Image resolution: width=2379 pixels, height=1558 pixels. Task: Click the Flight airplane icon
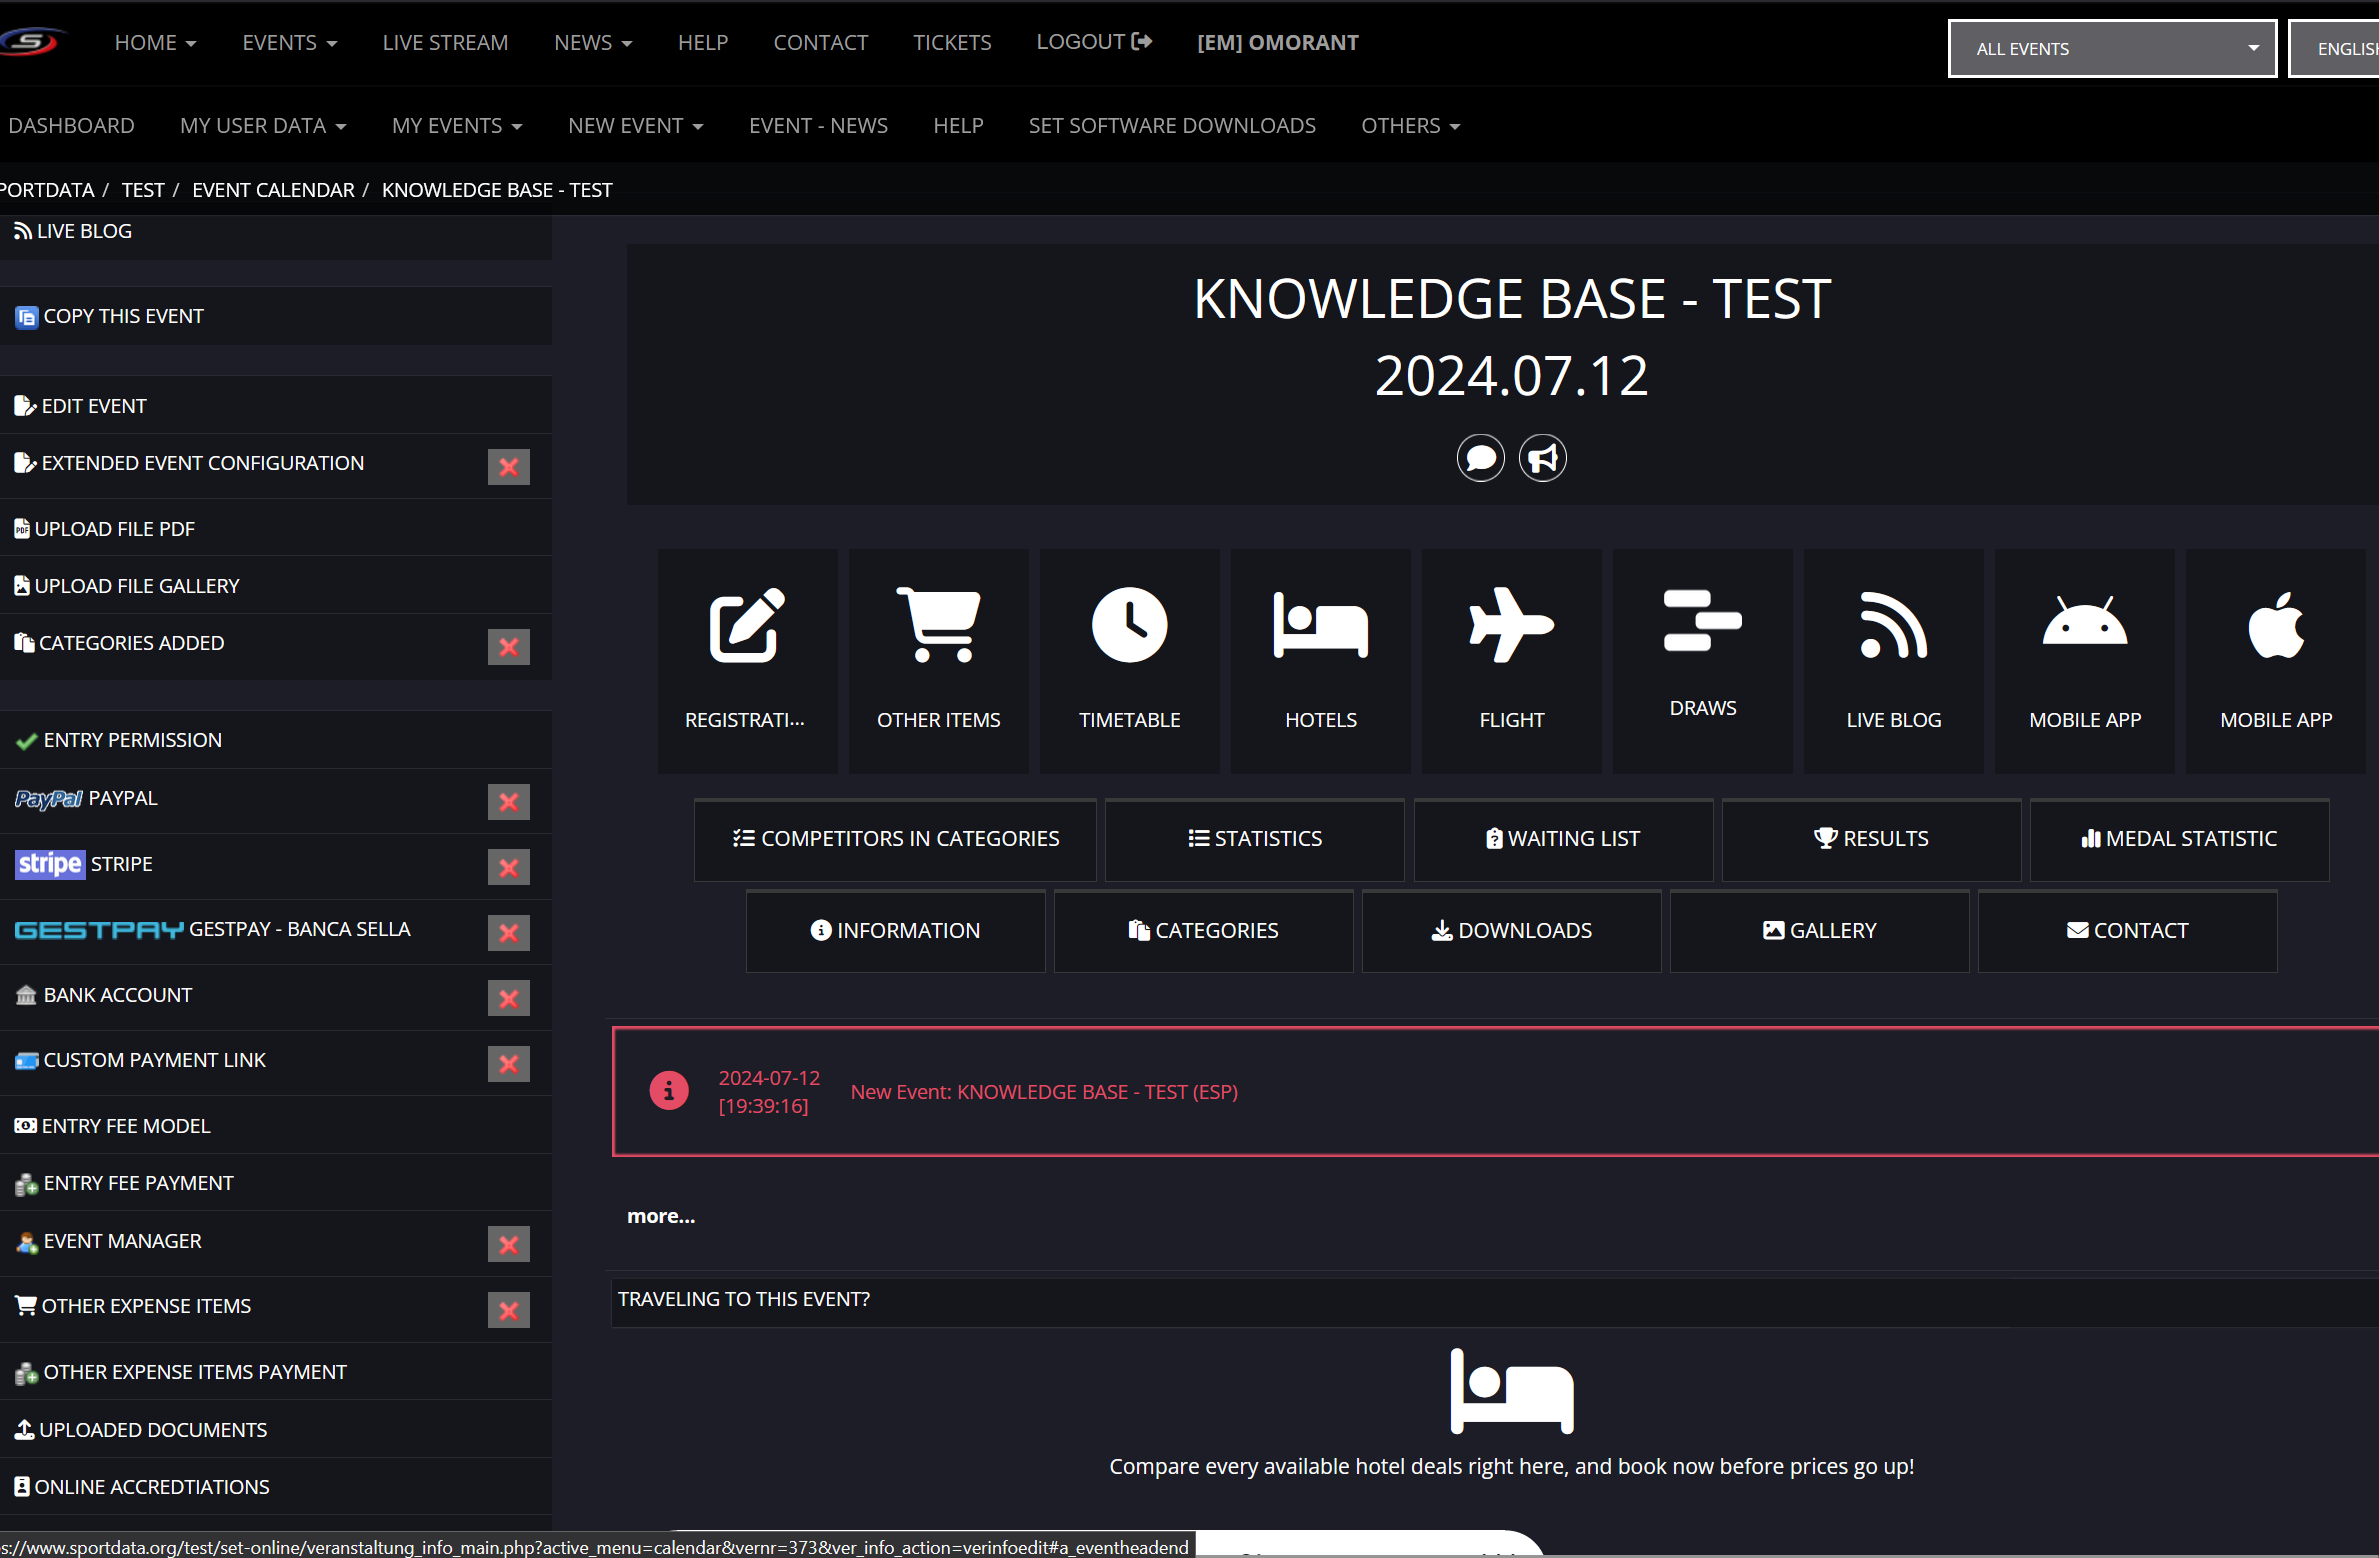click(x=1511, y=626)
